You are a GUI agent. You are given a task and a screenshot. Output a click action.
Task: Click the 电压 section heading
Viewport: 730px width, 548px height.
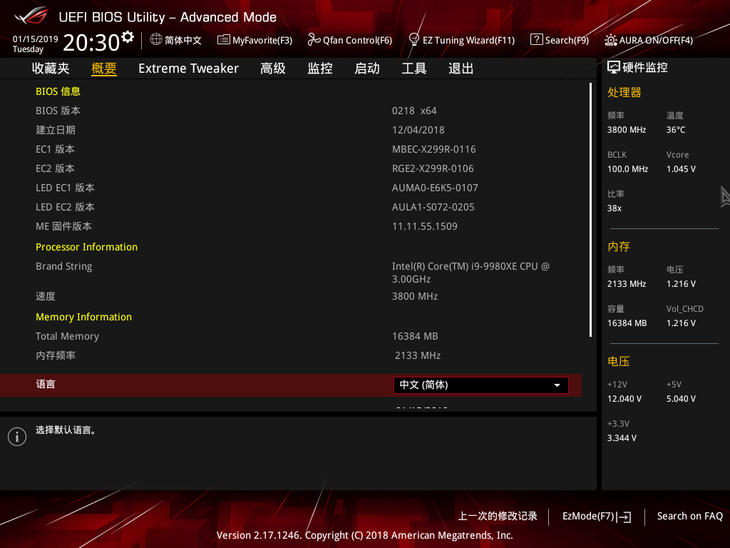[618, 361]
